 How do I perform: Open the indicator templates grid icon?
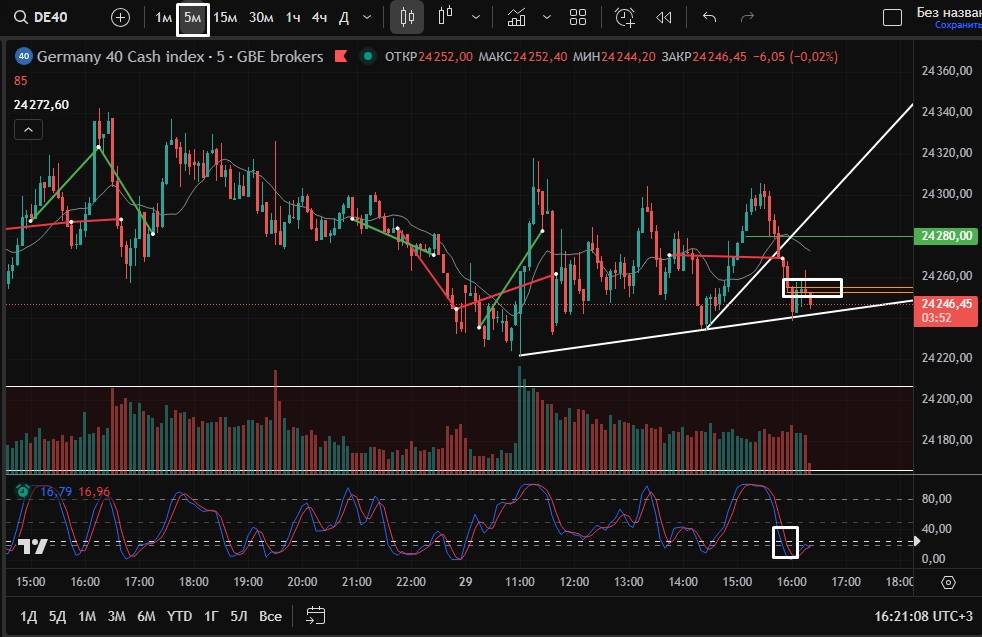577,17
